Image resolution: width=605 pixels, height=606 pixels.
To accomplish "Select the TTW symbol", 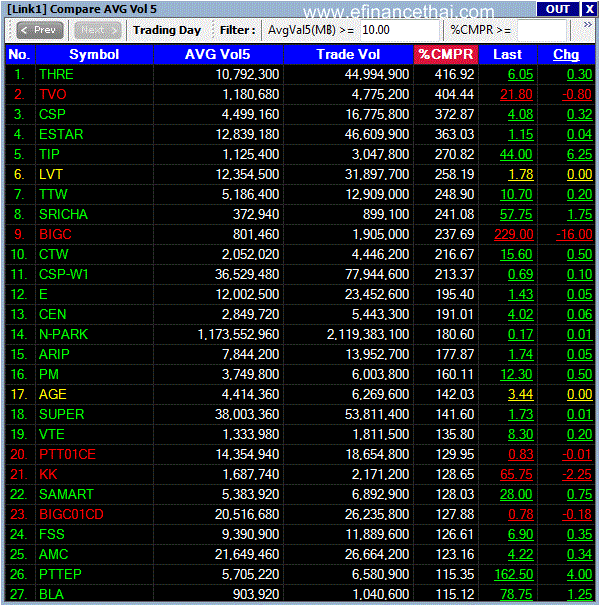I will (x=53, y=194).
